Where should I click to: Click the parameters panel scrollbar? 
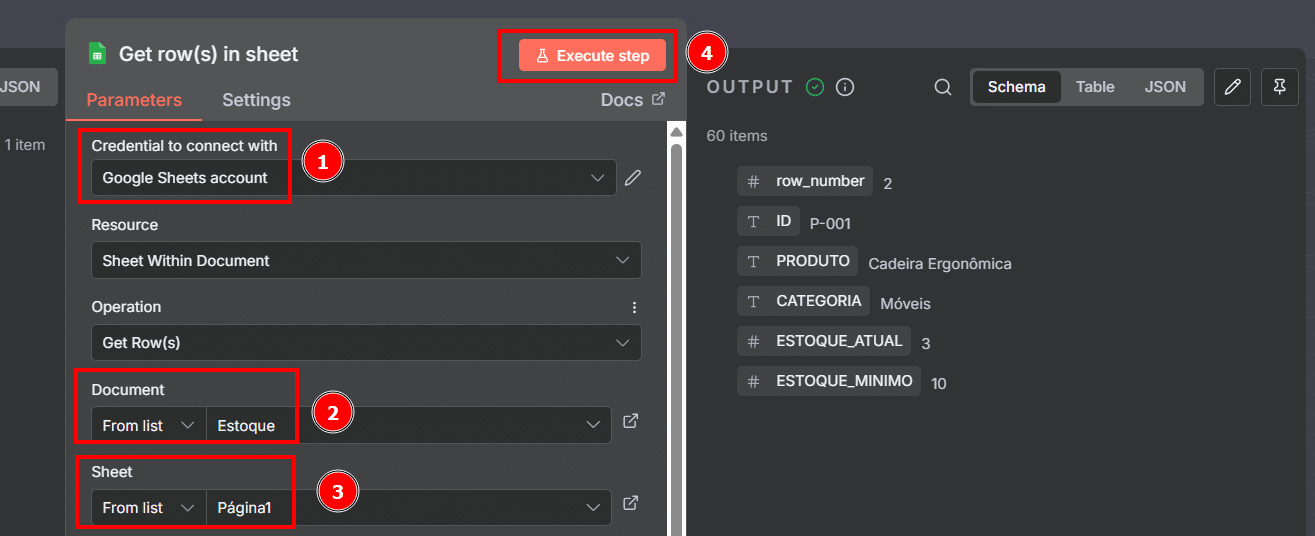676,340
